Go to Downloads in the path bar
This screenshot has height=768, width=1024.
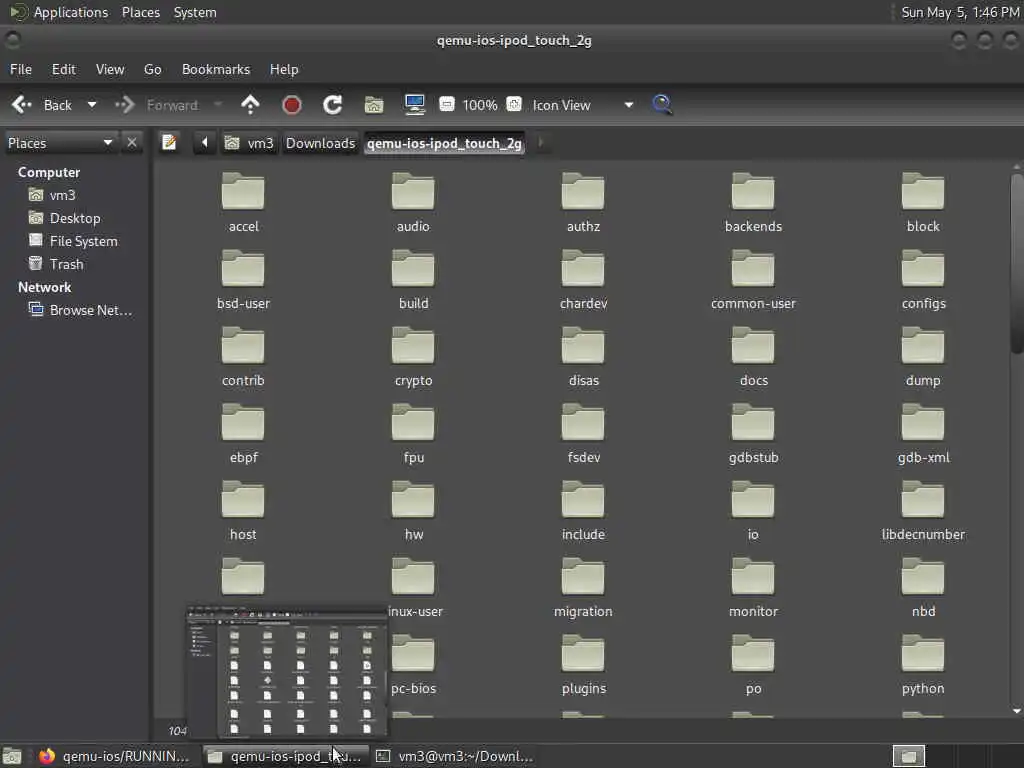(320, 143)
